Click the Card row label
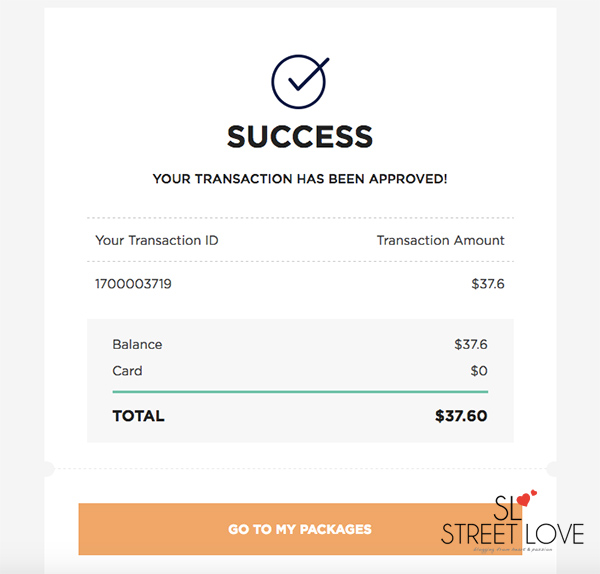Screen dimensions: 600x574 point(127,371)
